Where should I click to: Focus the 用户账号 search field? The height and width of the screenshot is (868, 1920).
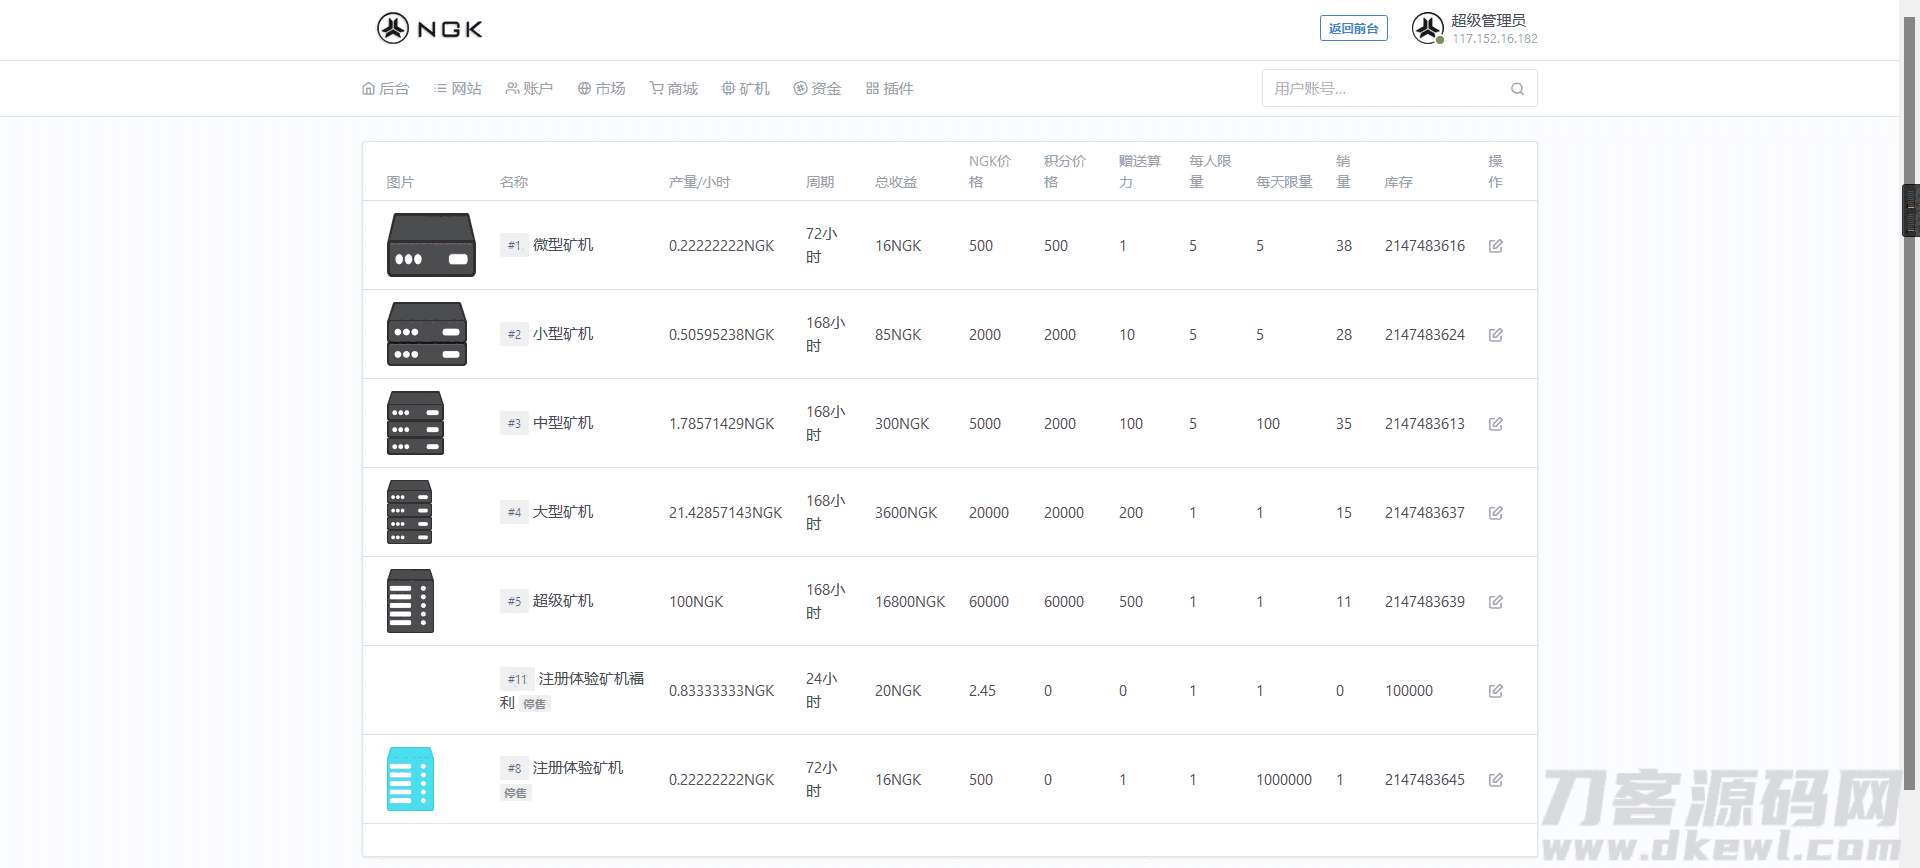point(1385,89)
